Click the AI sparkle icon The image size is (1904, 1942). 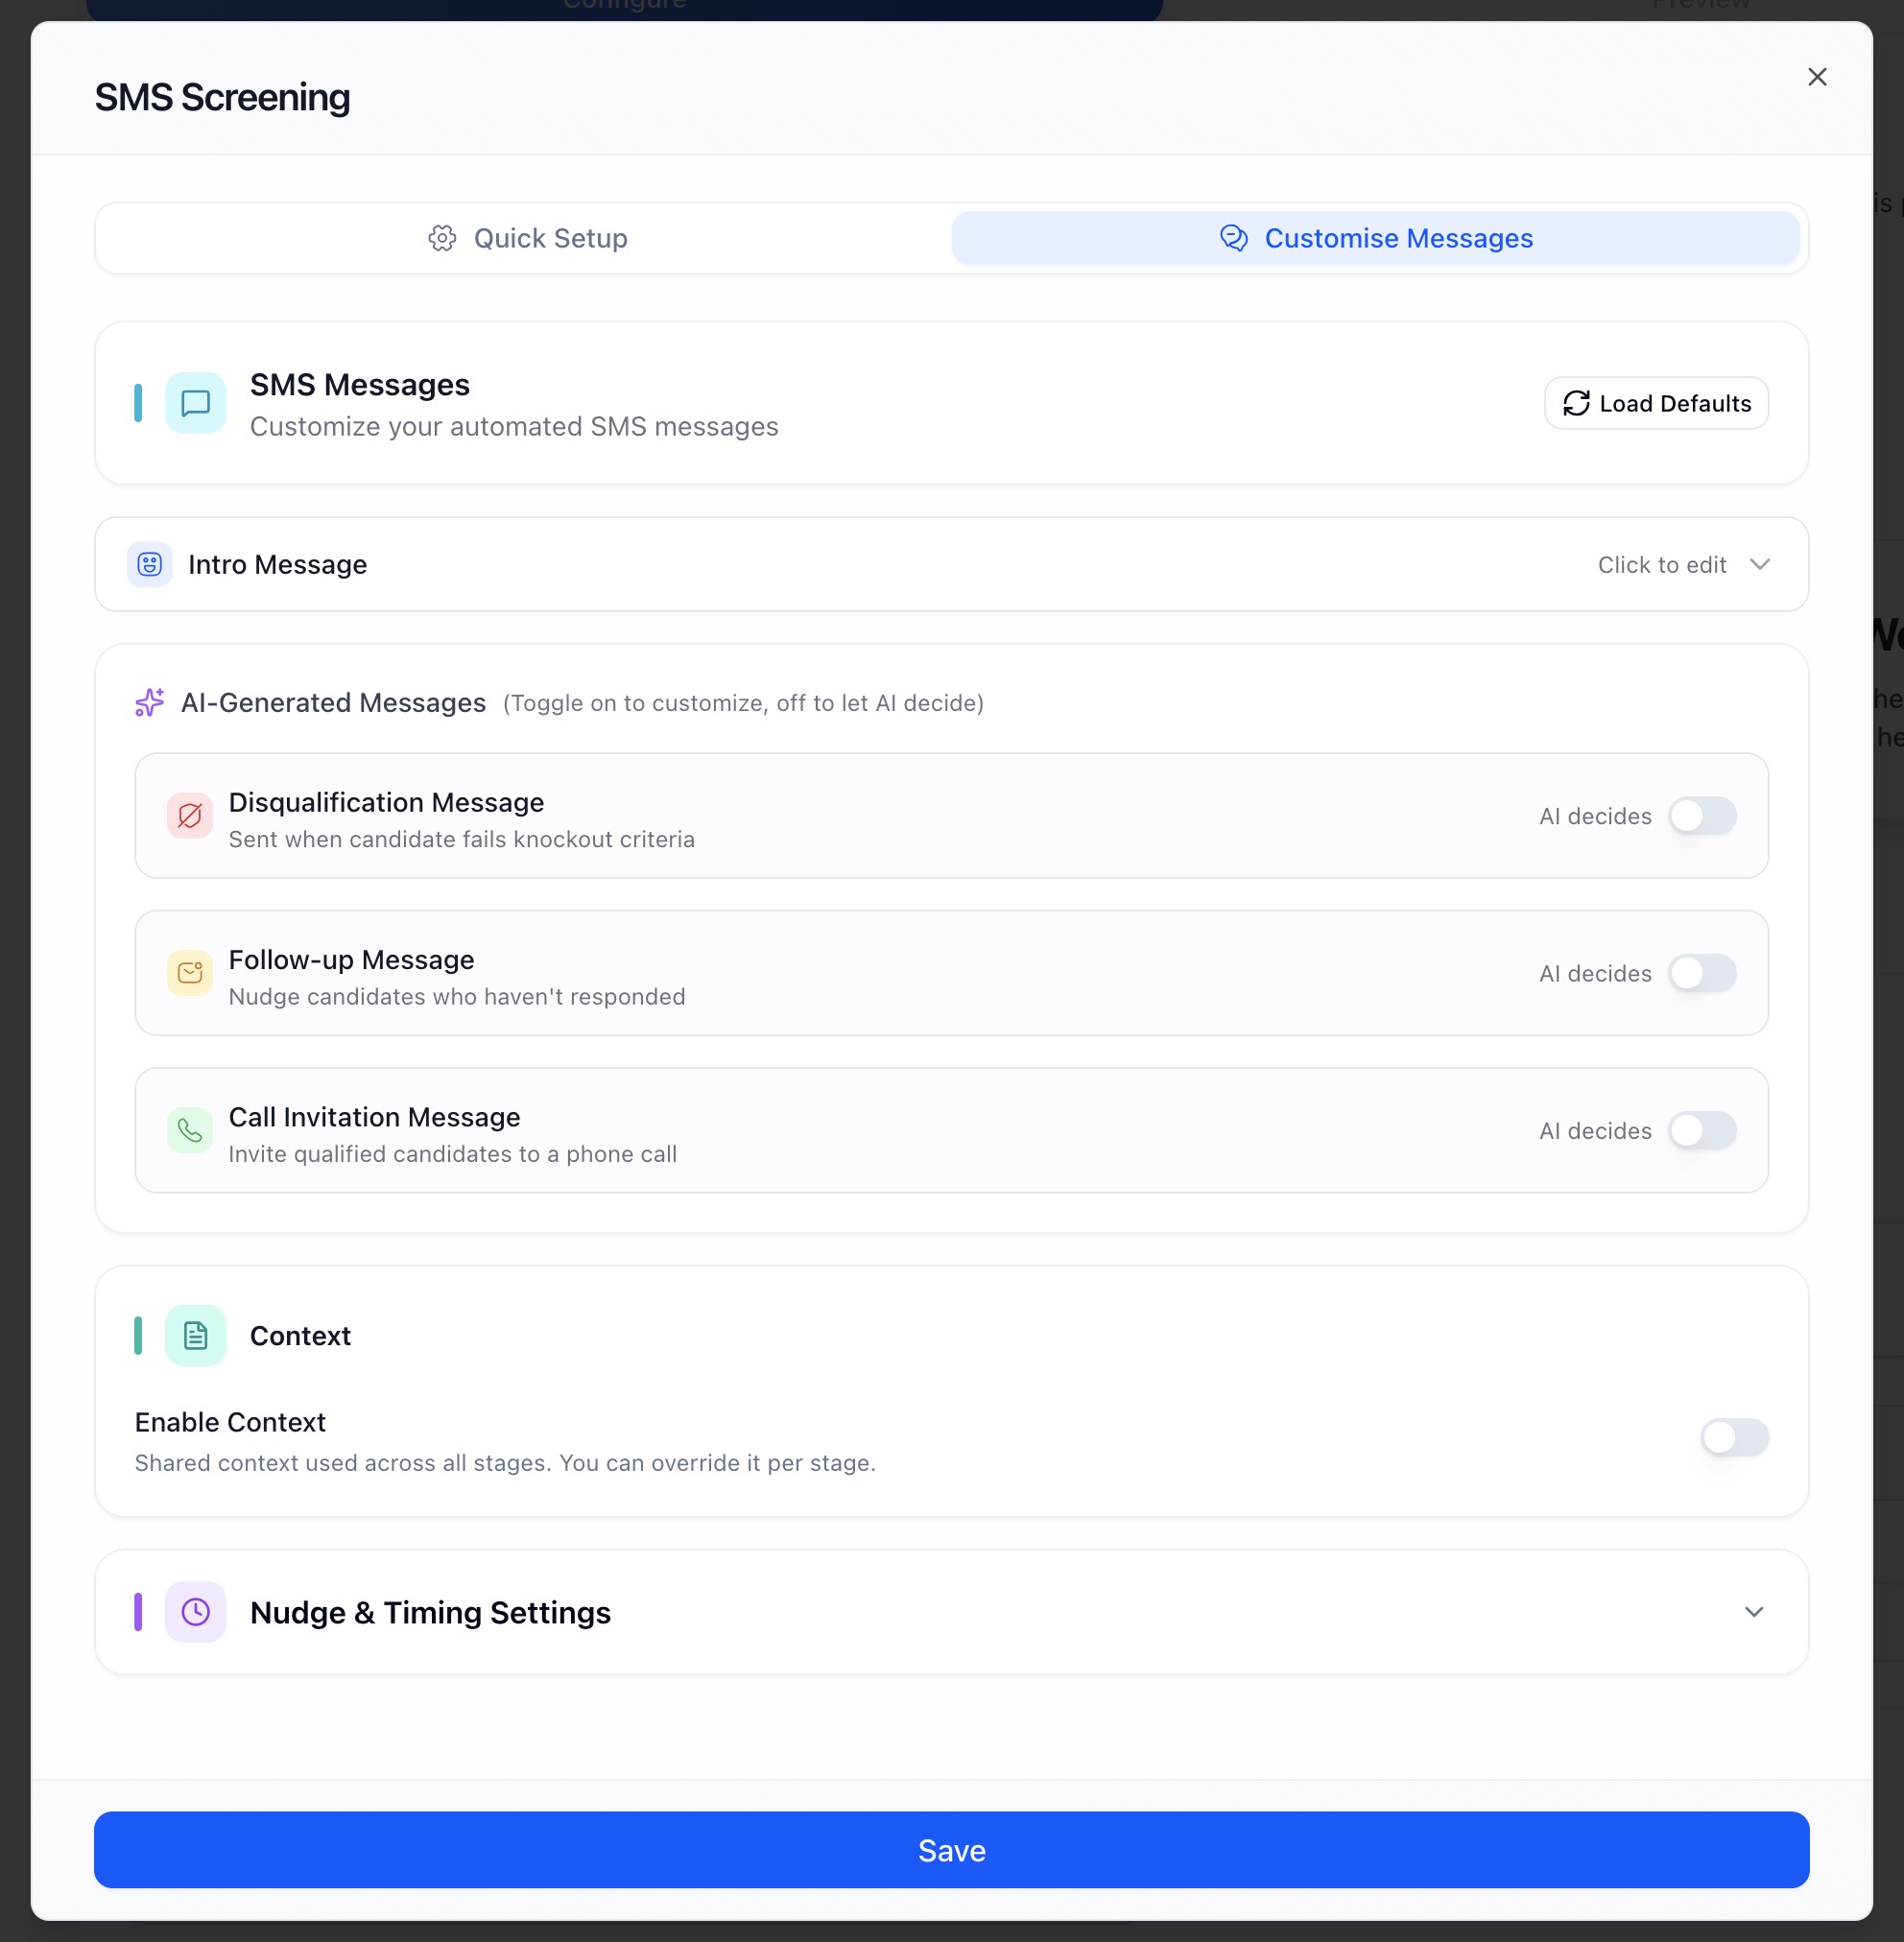(150, 703)
